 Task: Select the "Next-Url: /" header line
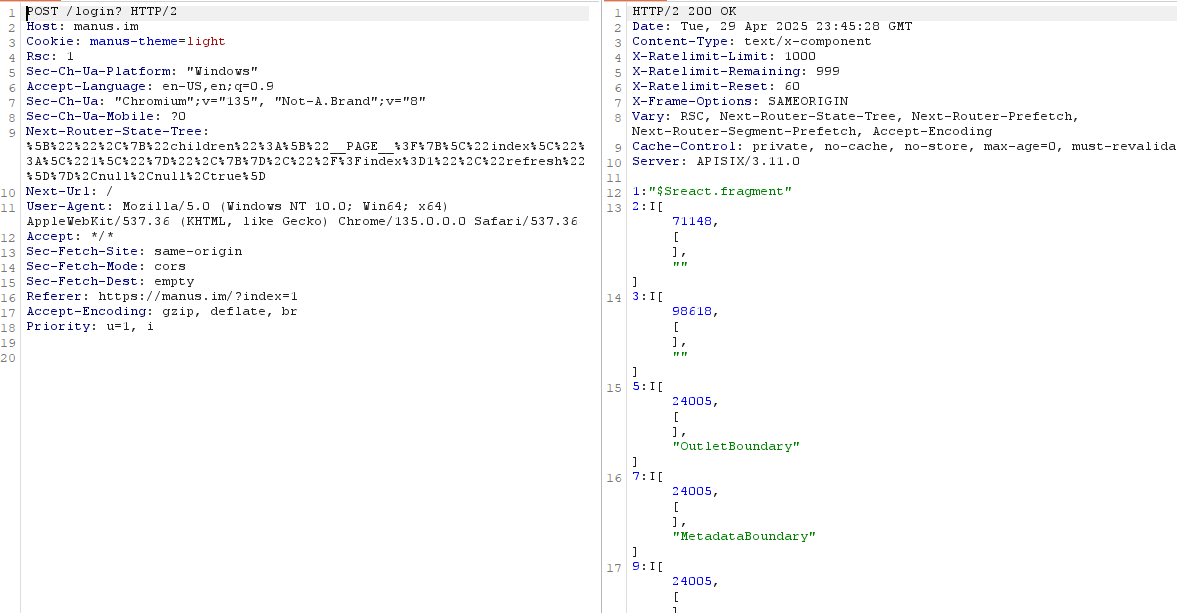coord(69,191)
